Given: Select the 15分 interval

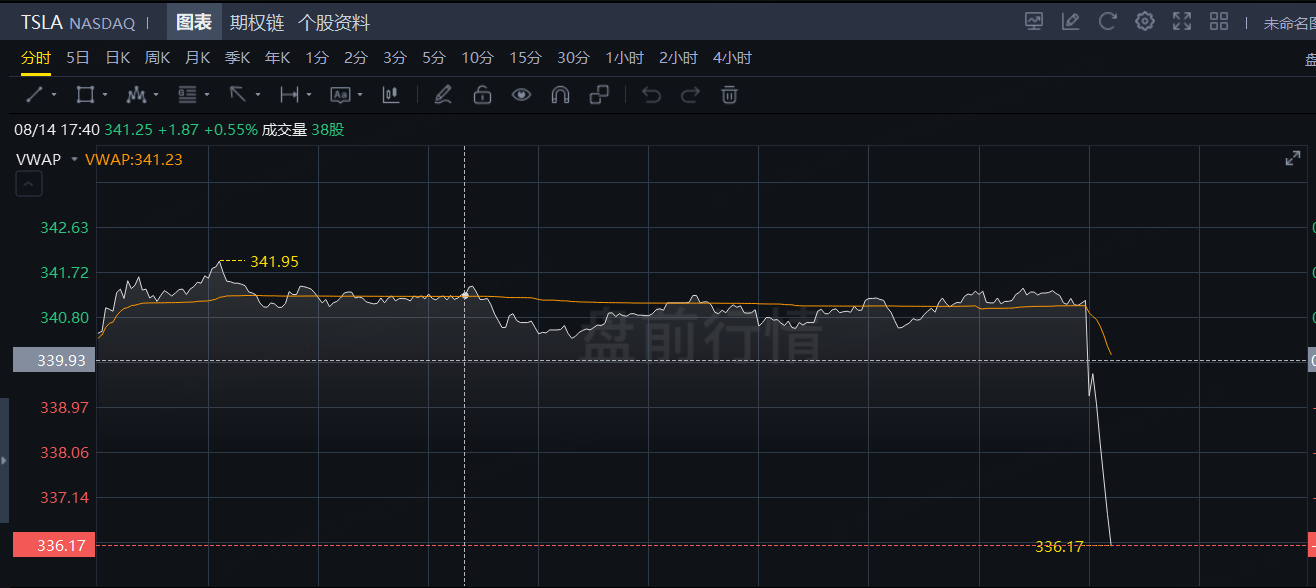Looking at the screenshot, I should click(x=525, y=58).
